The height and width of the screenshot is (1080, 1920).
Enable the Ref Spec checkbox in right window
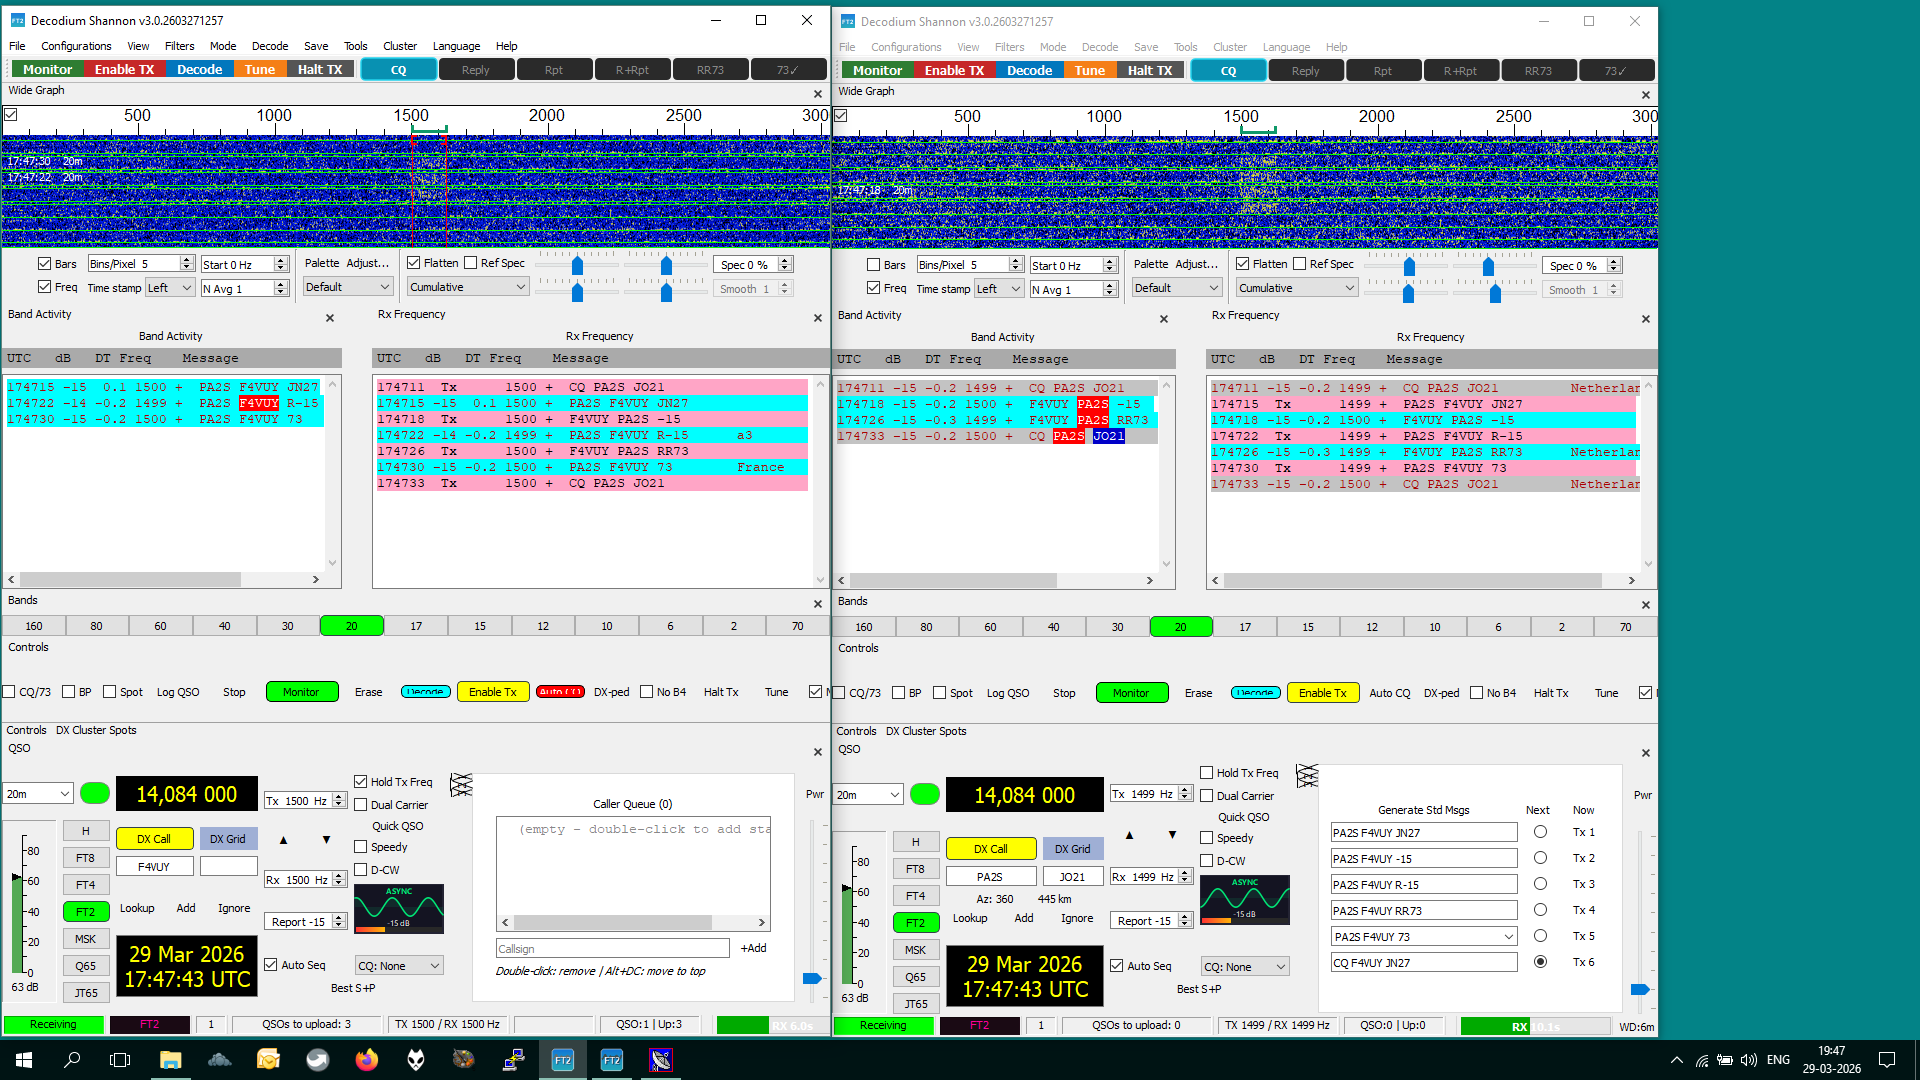tap(1300, 264)
